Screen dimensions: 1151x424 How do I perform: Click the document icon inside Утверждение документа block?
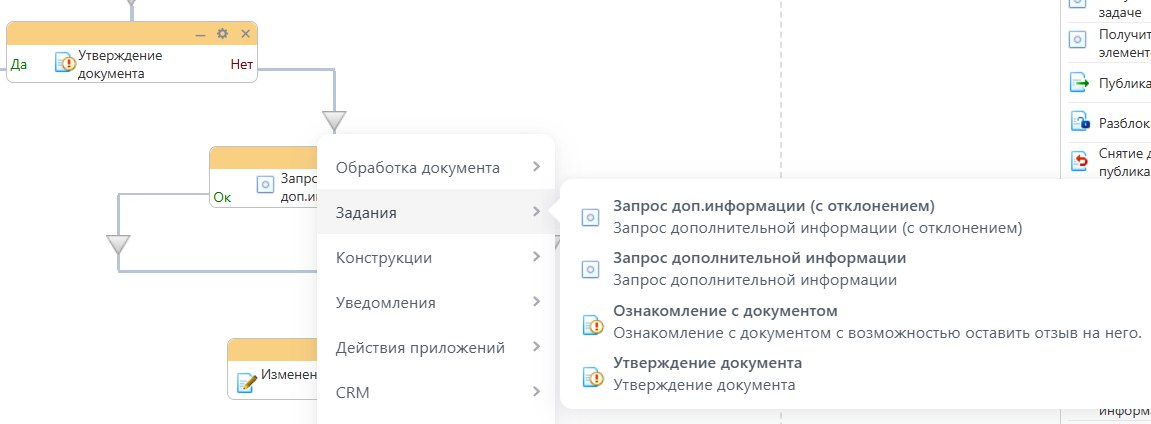(x=65, y=63)
